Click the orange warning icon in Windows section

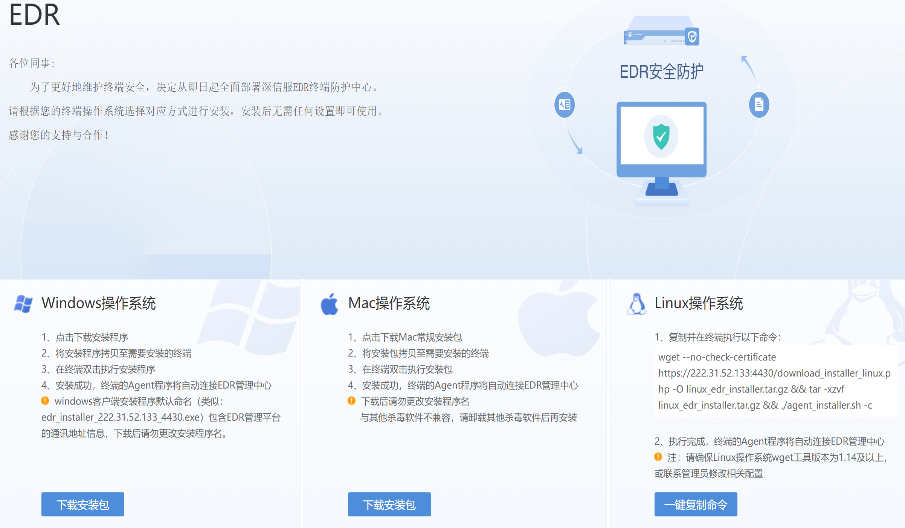[46, 401]
